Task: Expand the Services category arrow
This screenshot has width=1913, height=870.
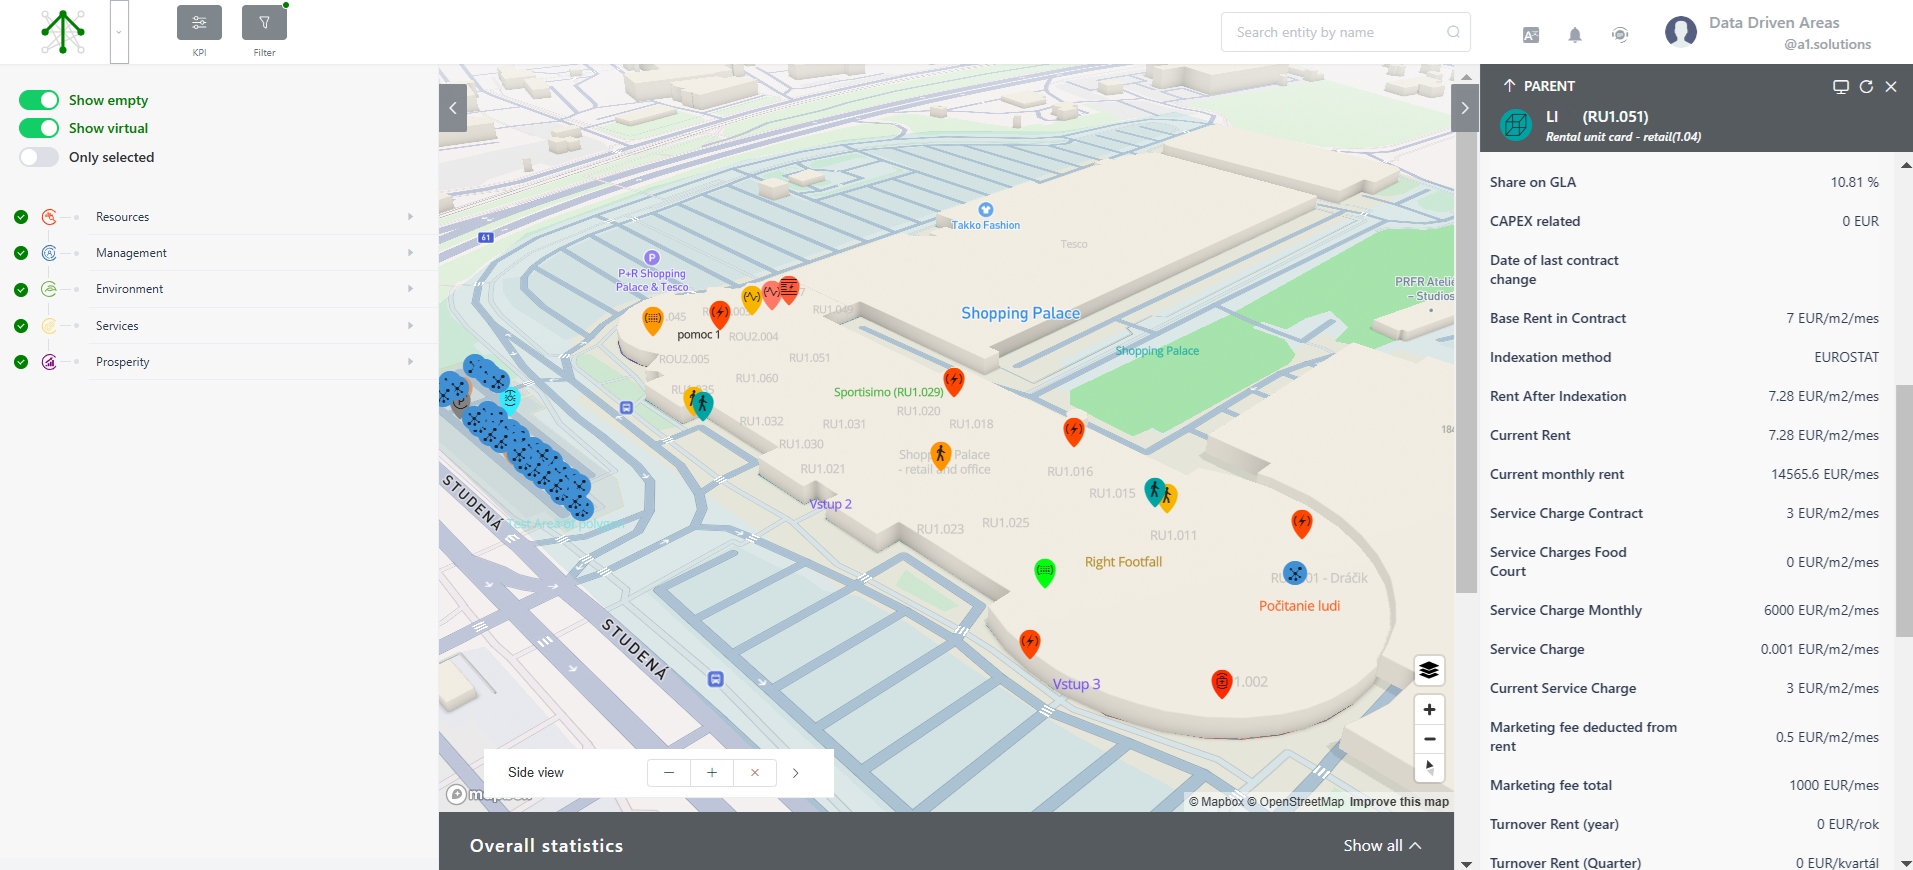Action: coord(410,326)
